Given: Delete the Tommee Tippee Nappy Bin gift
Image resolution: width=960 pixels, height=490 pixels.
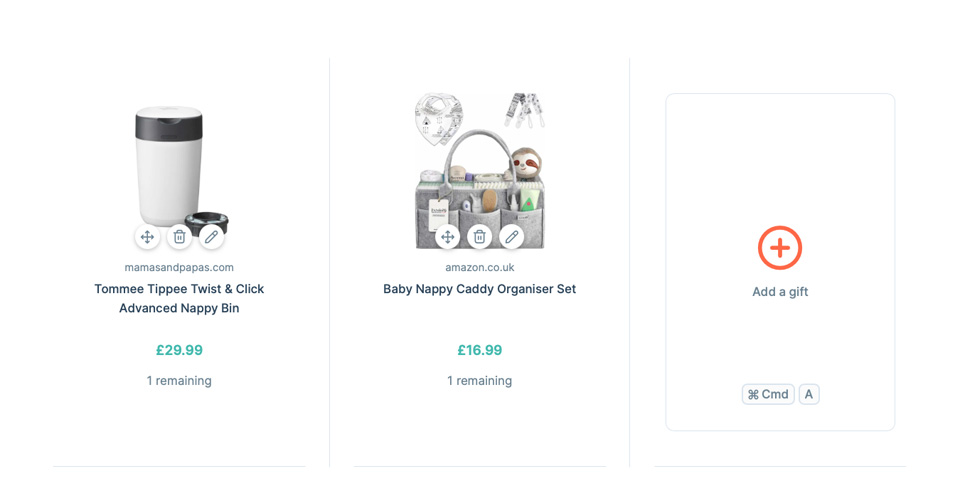Looking at the screenshot, I should 179,237.
